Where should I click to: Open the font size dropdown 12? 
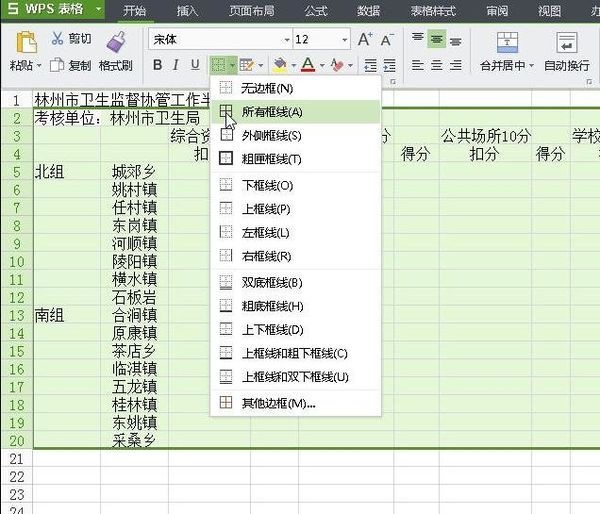pyautogui.click(x=344, y=39)
